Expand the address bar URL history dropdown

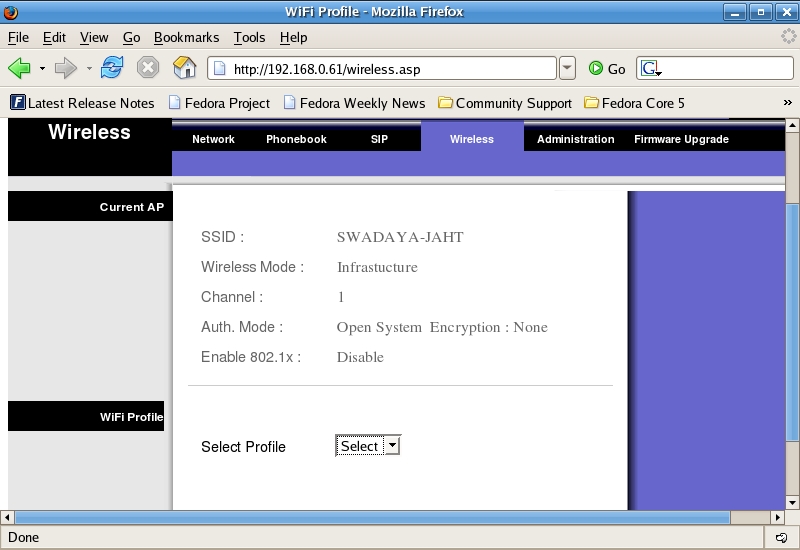tap(567, 68)
